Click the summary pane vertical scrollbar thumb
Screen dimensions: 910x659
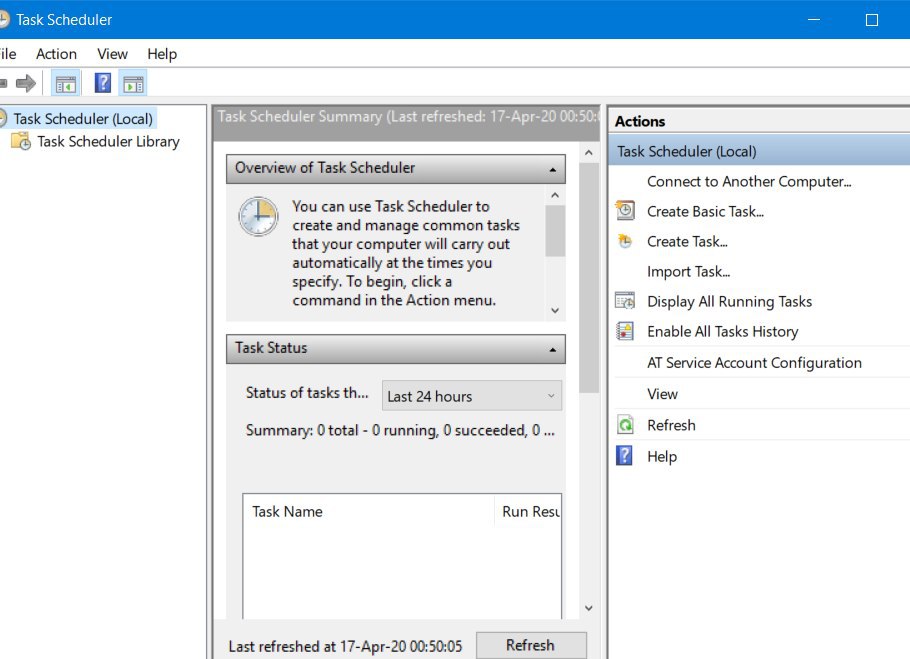(588, 278)
